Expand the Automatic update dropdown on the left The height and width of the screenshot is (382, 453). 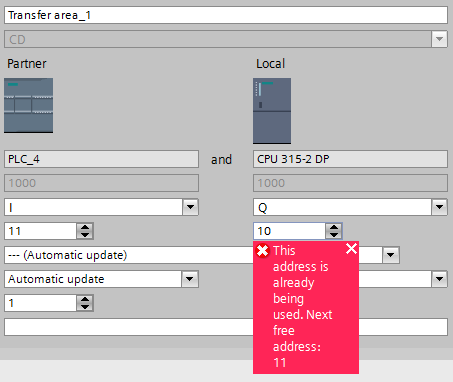(x=190, y=279)
